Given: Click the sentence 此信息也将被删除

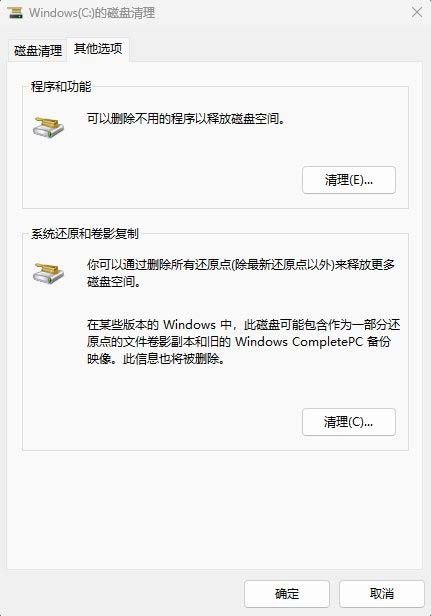Looking at the screenshot, I should (x=174, y=359).
